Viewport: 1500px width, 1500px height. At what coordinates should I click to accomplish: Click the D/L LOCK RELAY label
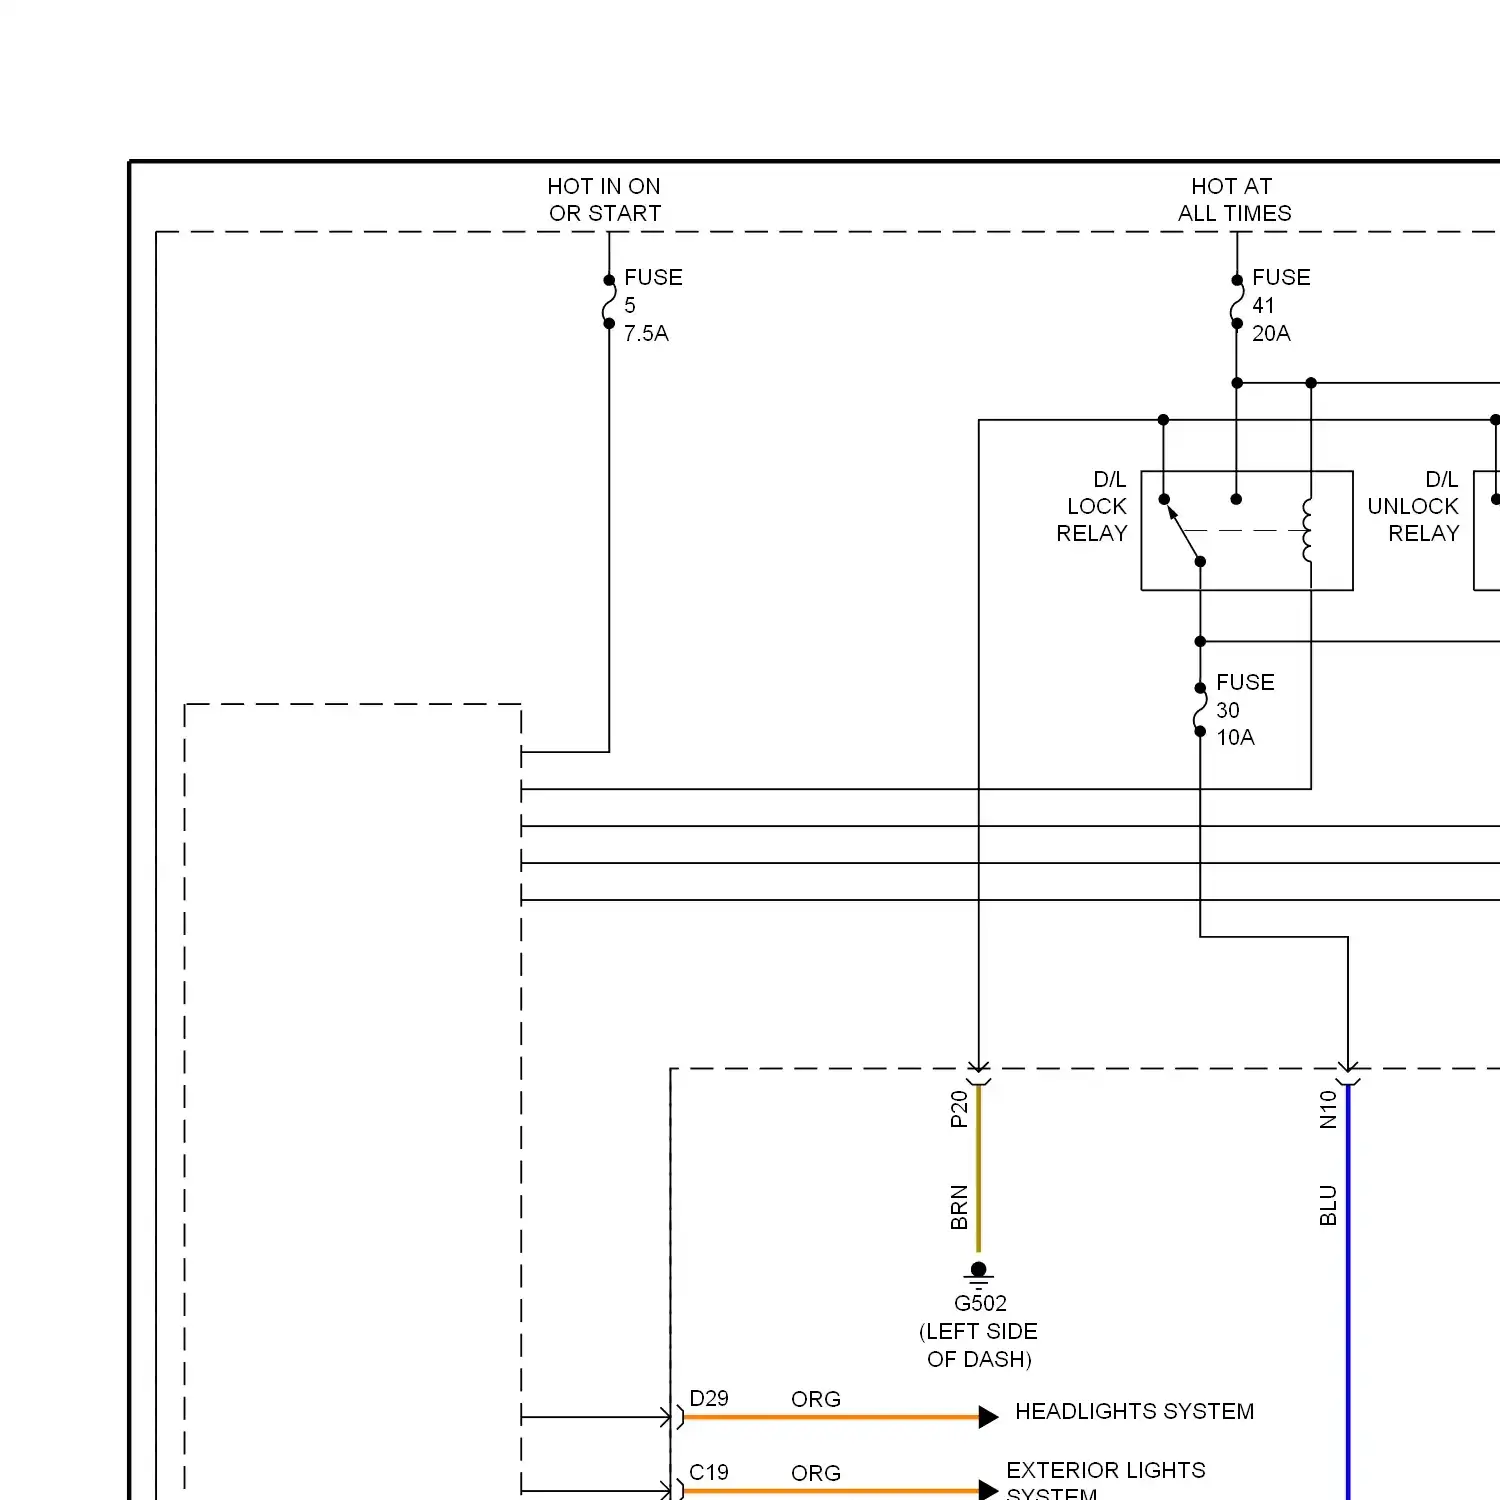1092,506
